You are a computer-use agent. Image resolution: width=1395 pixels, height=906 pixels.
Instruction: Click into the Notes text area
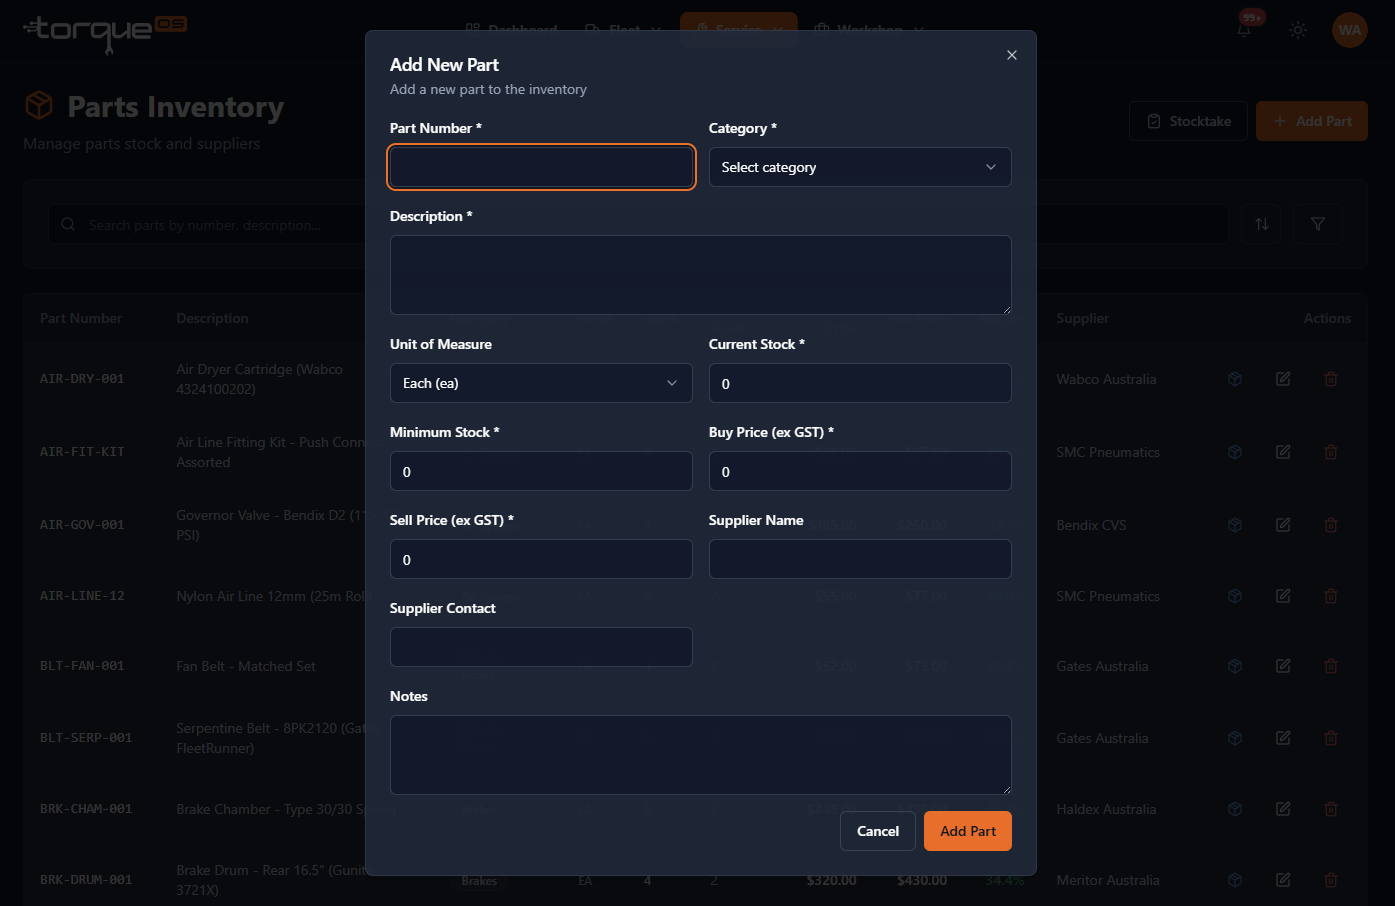pos(701,755)
